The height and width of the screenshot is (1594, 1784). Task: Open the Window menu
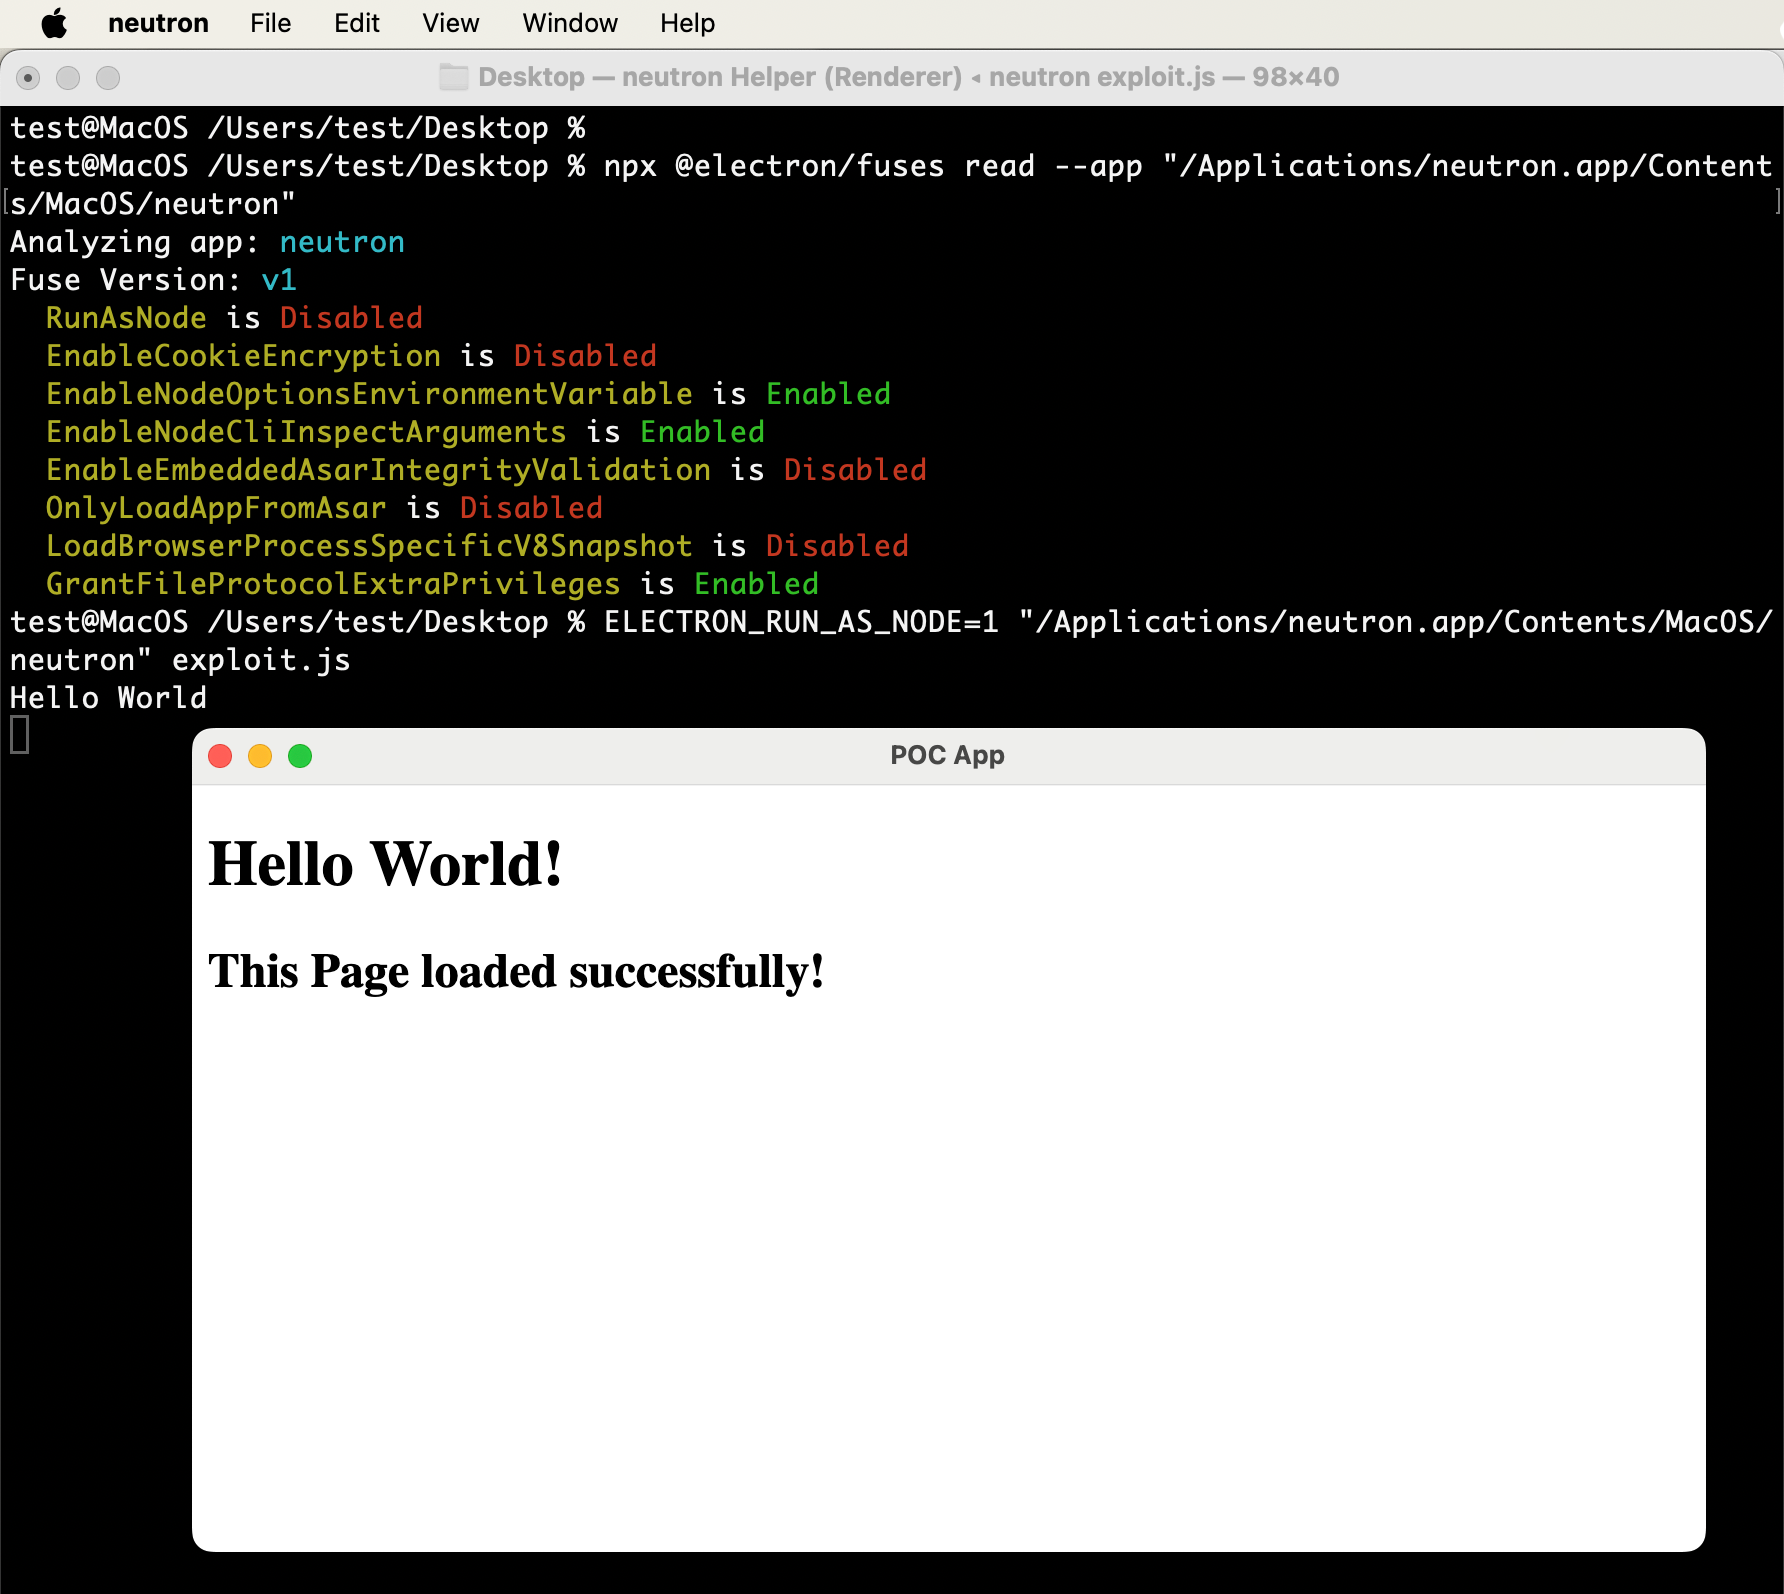[x=570, y=23]
